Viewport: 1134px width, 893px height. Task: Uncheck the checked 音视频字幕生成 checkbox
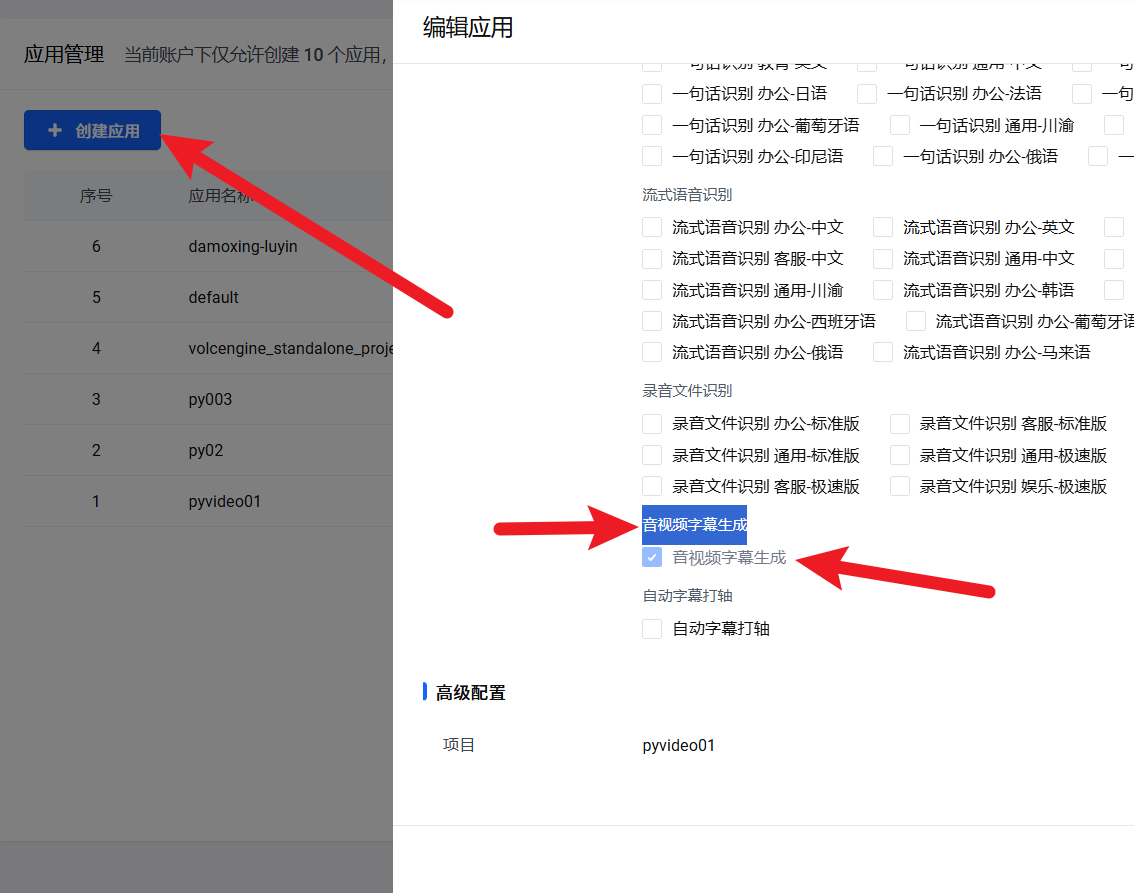point(652,557)
